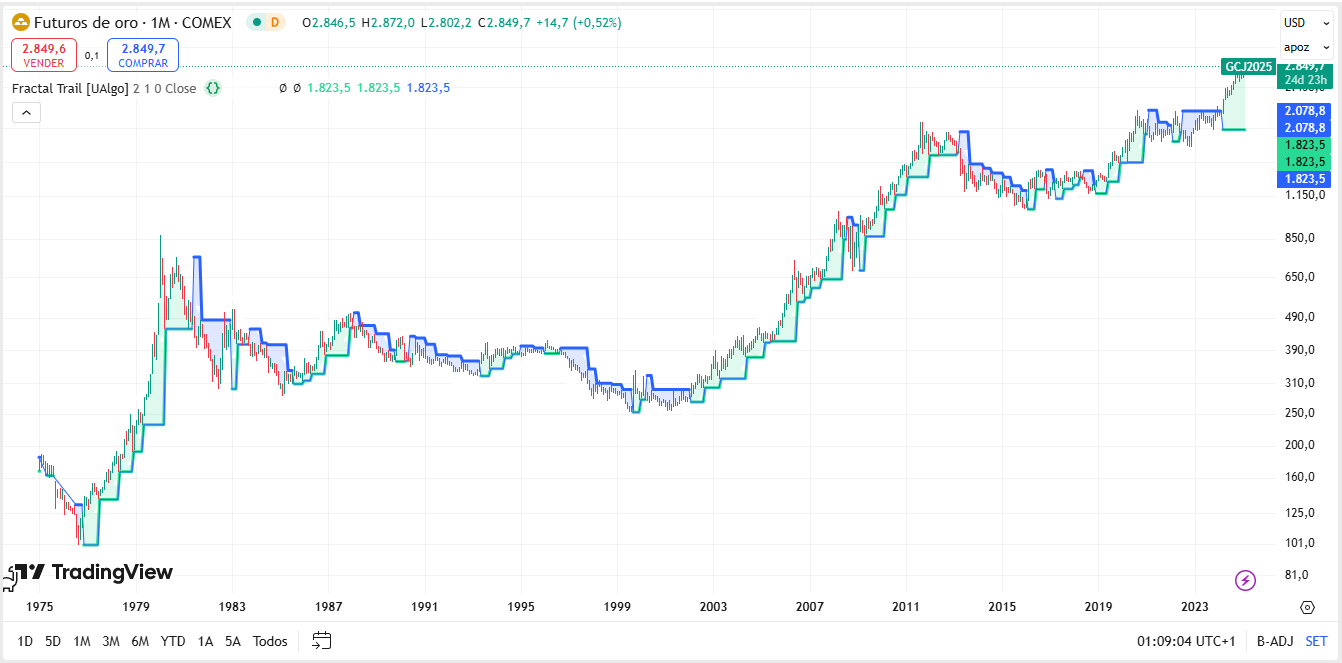Click the gold futures symbol logo

[x=19, y=22]
